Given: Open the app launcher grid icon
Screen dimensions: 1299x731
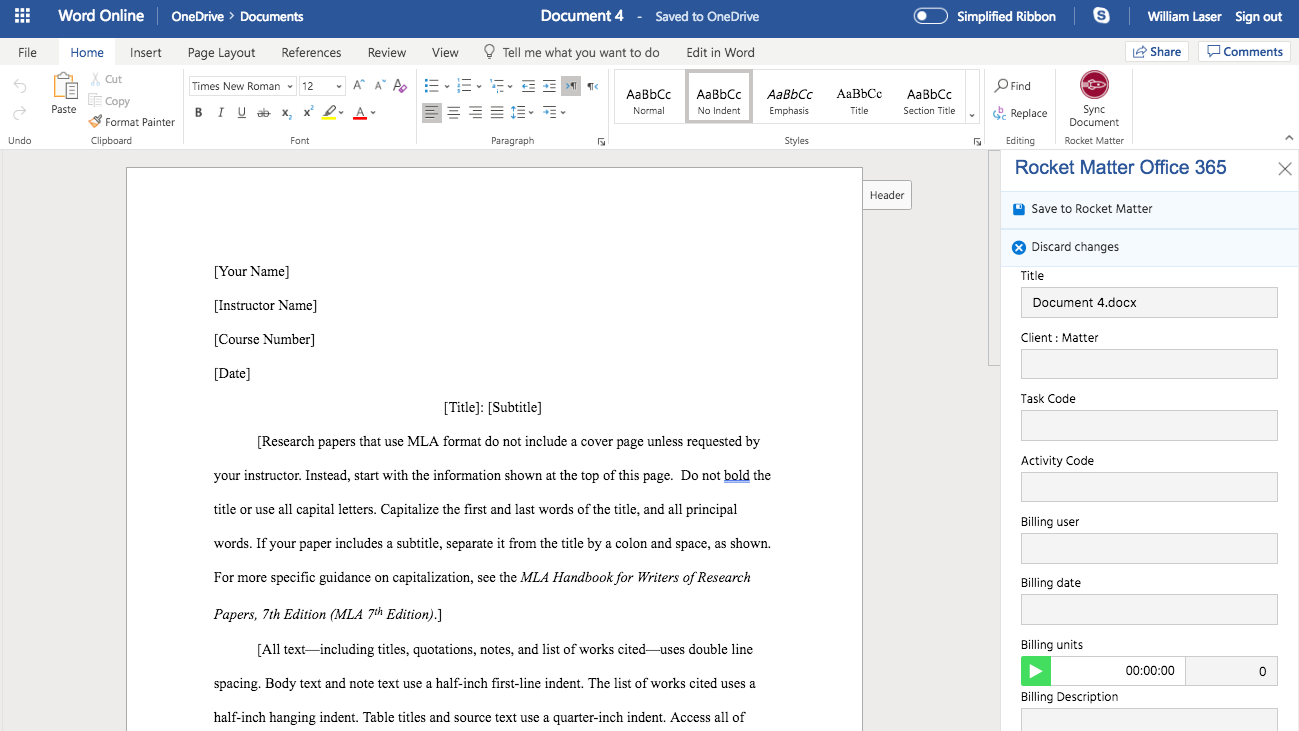Looking at the screenshot, I should (22, 16).
